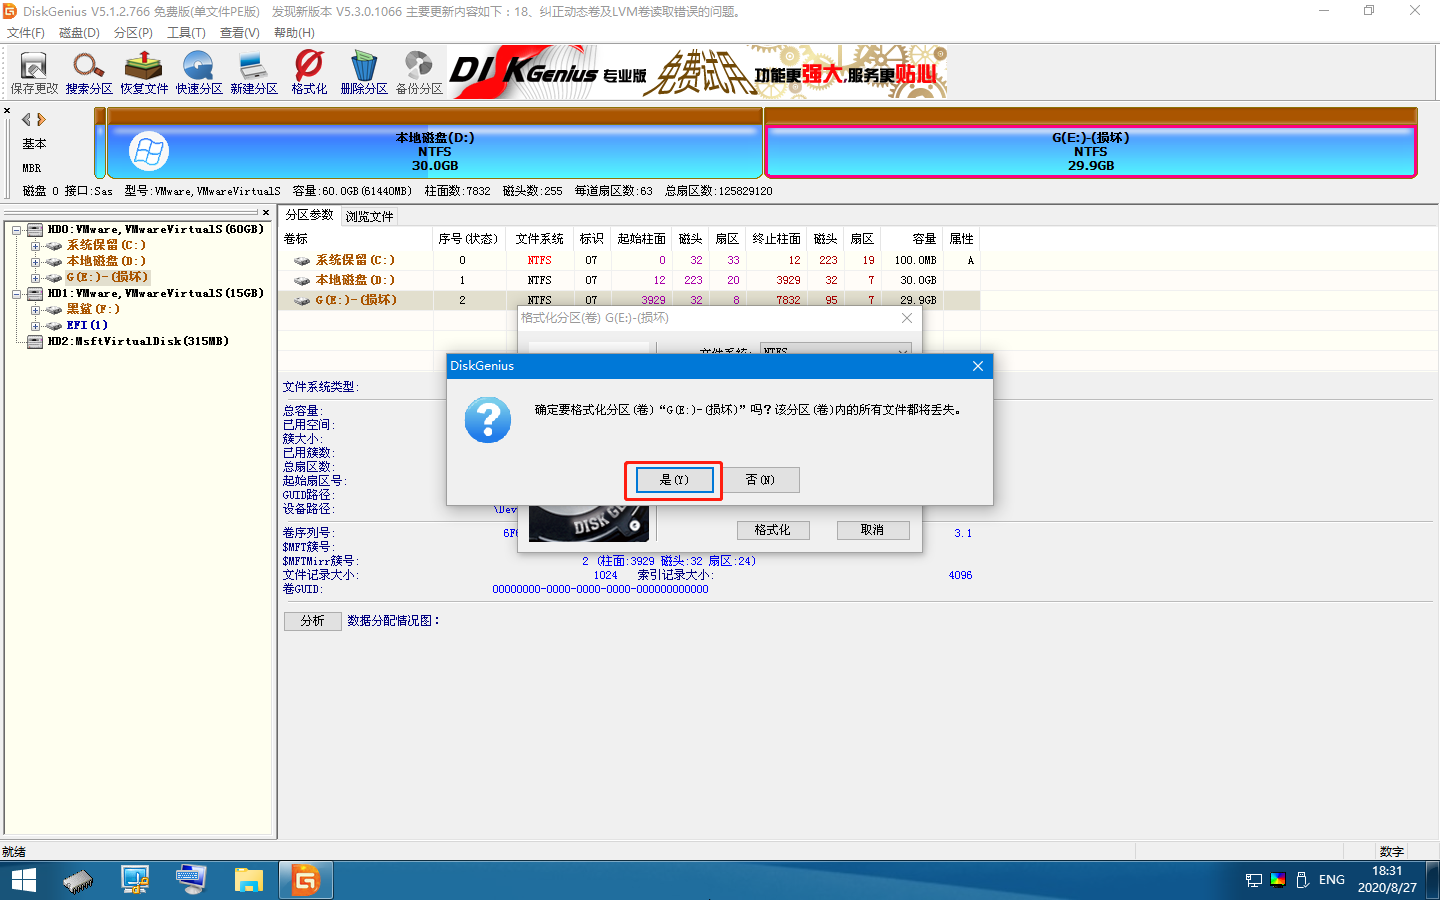Expand G(E:)-(损坏) in the disk tree

pyautogui.click(x=35, y=278)
